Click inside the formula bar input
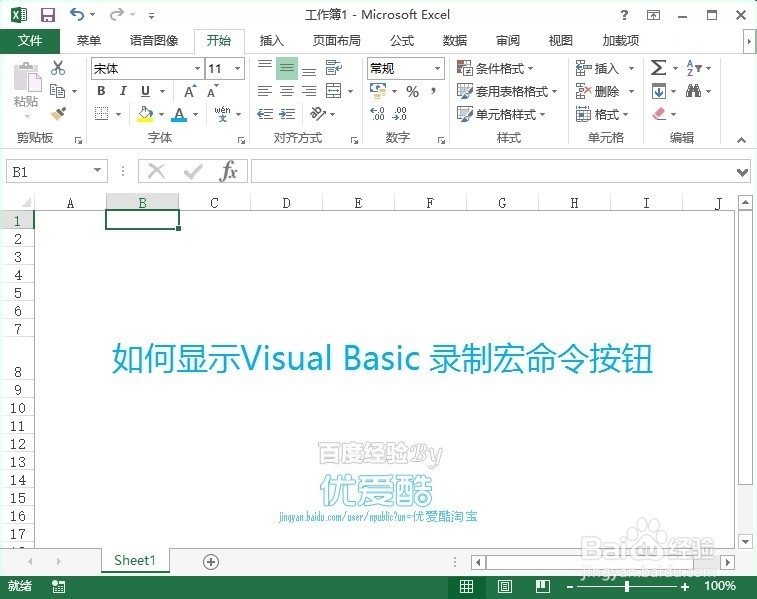 492,172
